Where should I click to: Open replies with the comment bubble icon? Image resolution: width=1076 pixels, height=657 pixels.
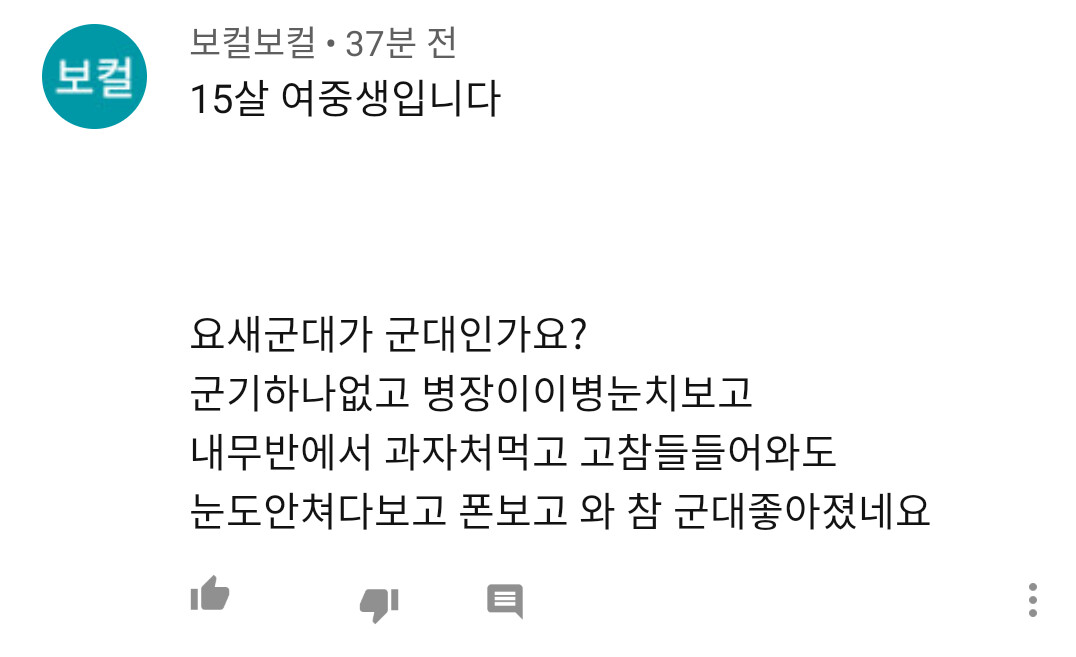click(505, 601)
